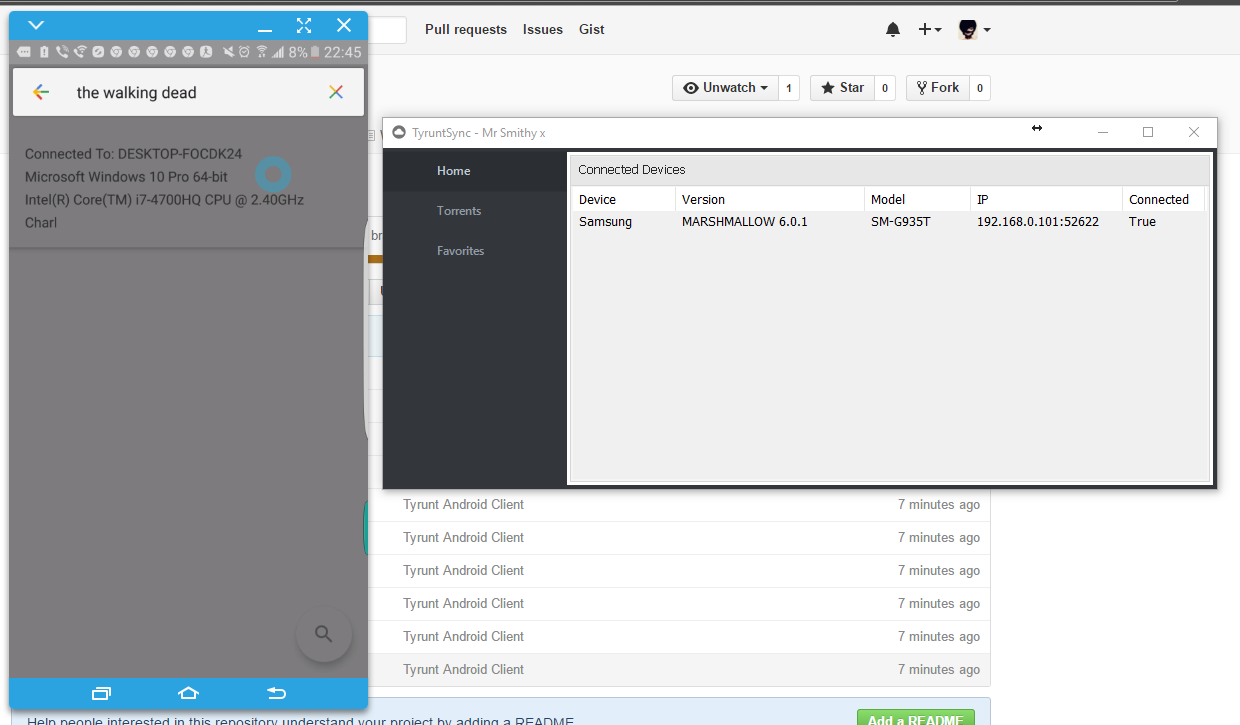Viewport: 1240px width, 725px height.
Task: Click the phone status bar battery icon
Action: [315, 52]
